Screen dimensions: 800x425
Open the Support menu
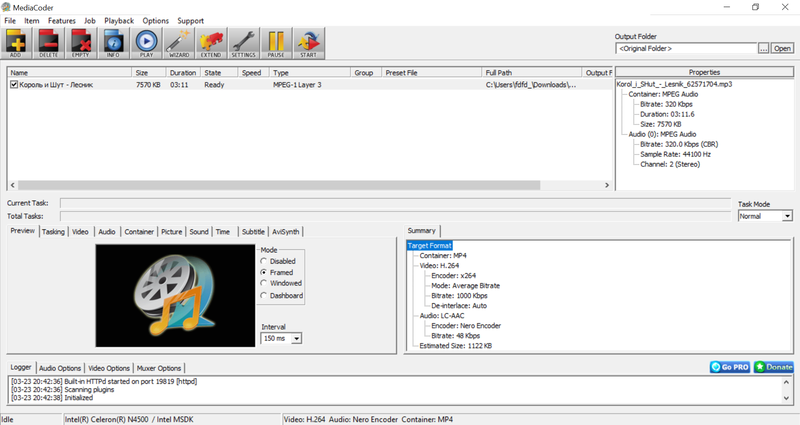click(190, 21)
